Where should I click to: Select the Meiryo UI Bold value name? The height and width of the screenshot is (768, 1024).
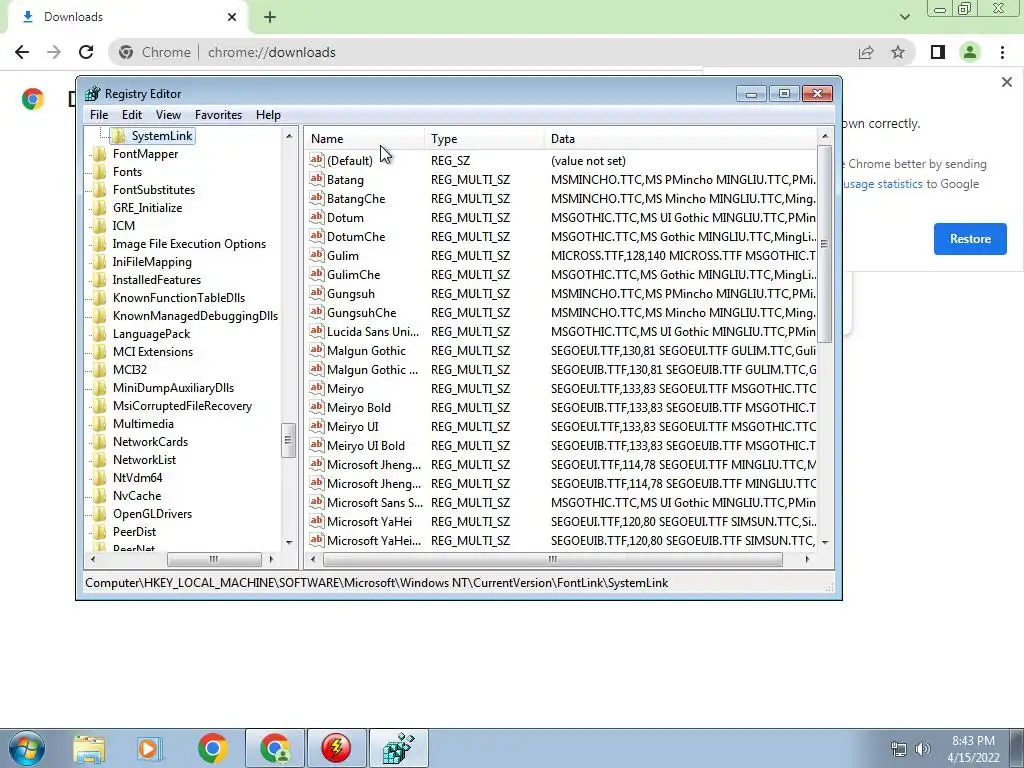(366, 445)
